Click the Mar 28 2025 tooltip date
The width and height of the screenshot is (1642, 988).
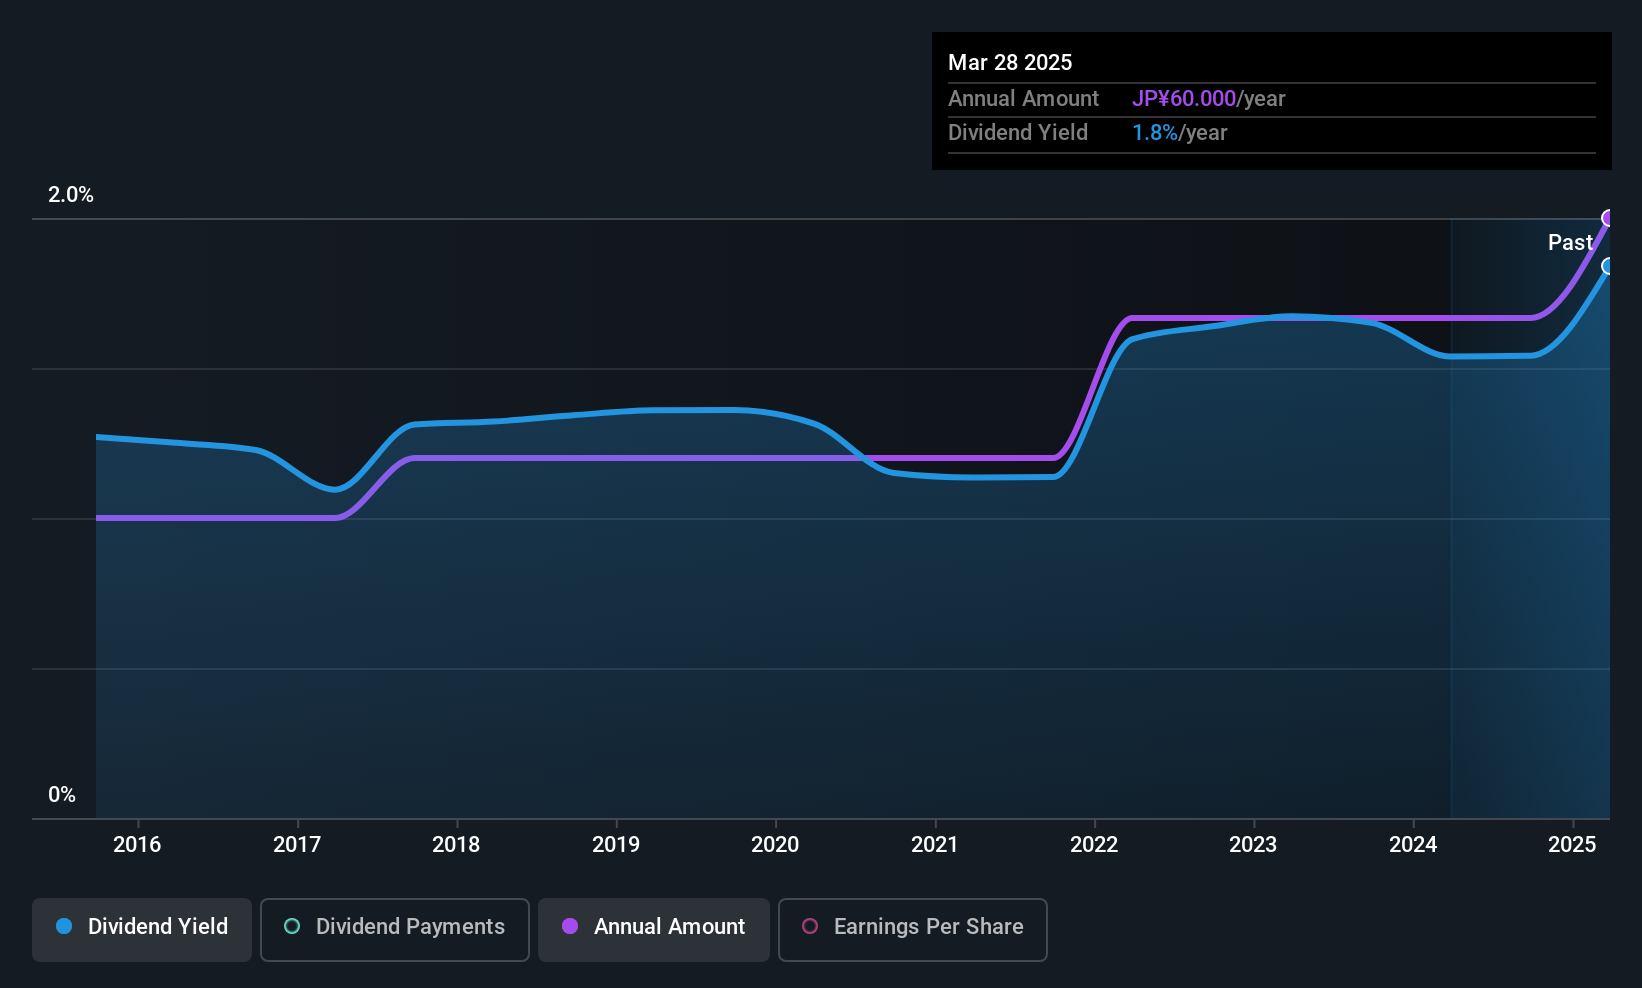[1010, 62]
